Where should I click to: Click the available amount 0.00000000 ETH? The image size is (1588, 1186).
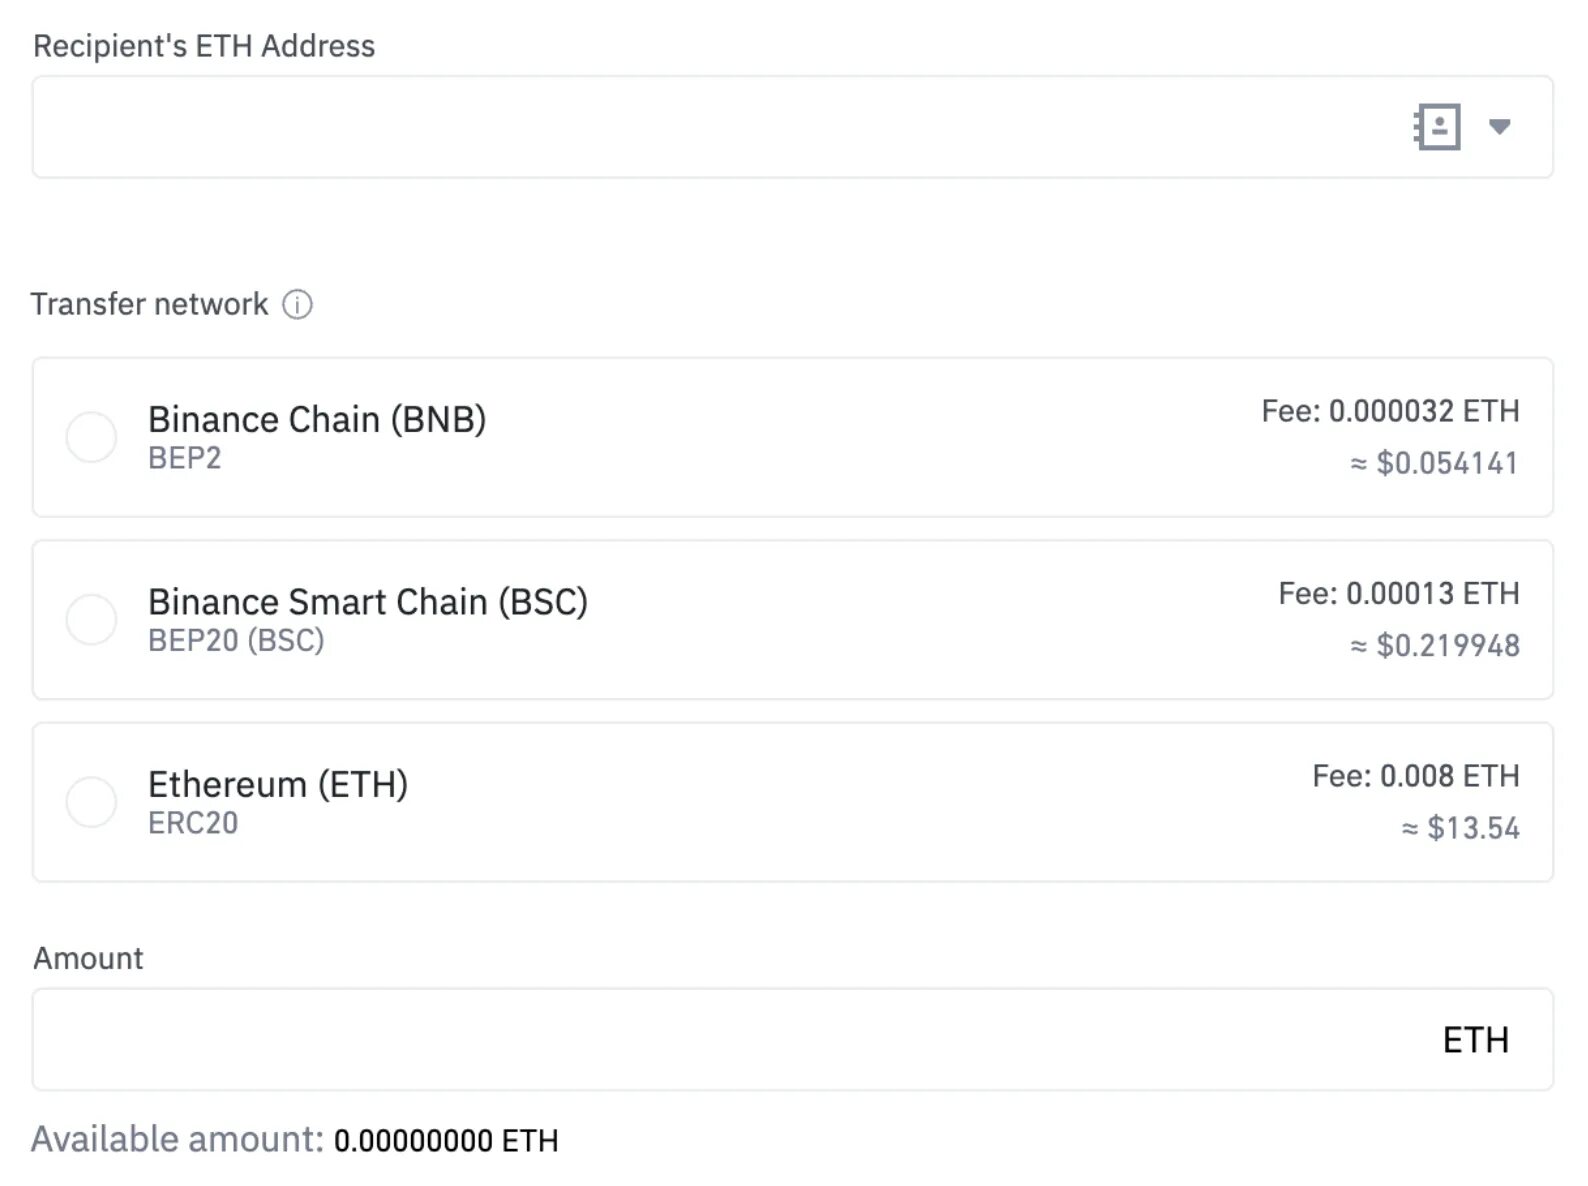[446, 1140]
